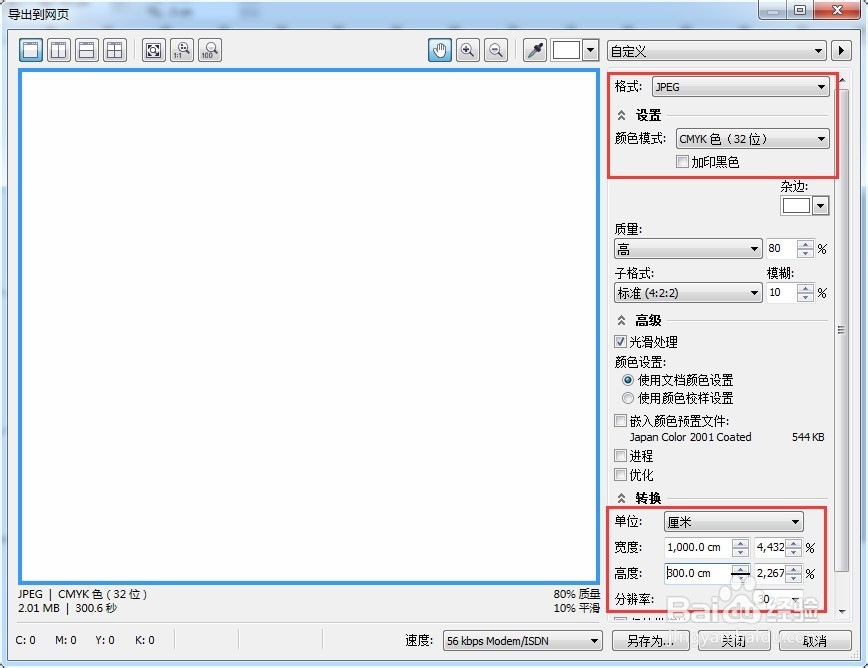
Task: Click the 高度 300.0 cm field
Action: point(698,573)
